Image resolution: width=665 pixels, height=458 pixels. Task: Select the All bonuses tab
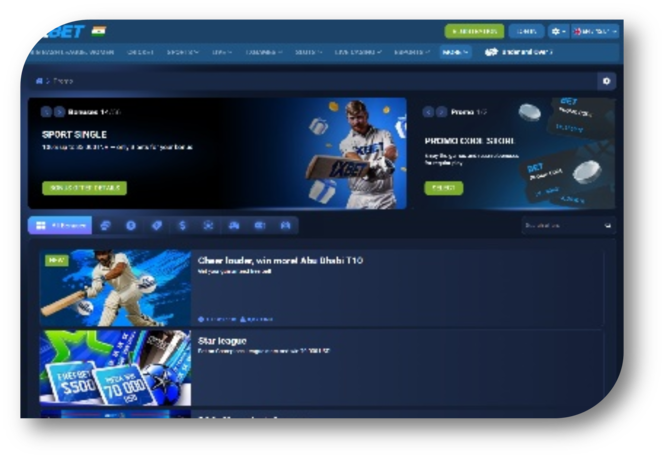click(59, 226)
